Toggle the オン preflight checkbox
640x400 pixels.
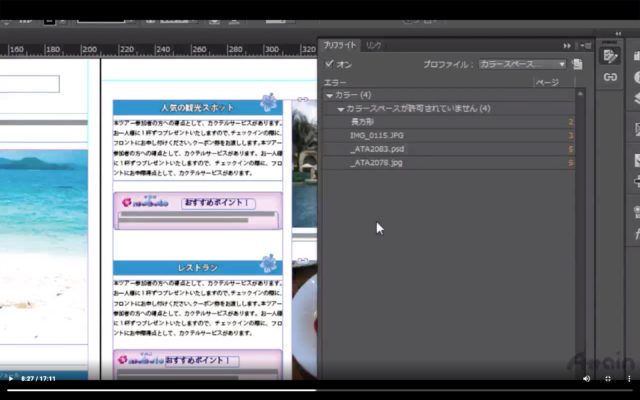[329, 64]
